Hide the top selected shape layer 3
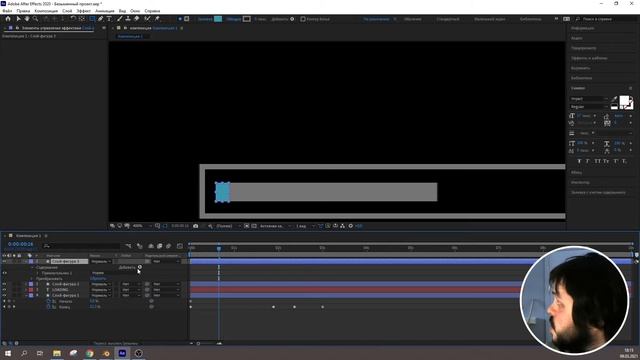 point(4,261)
